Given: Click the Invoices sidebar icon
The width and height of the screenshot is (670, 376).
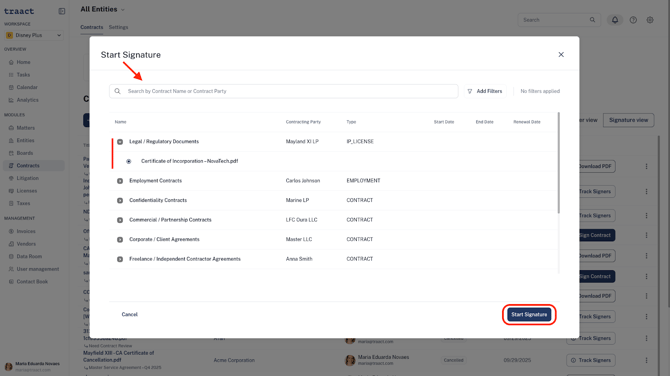Looking at the screenshot, I should pos(11,231).
